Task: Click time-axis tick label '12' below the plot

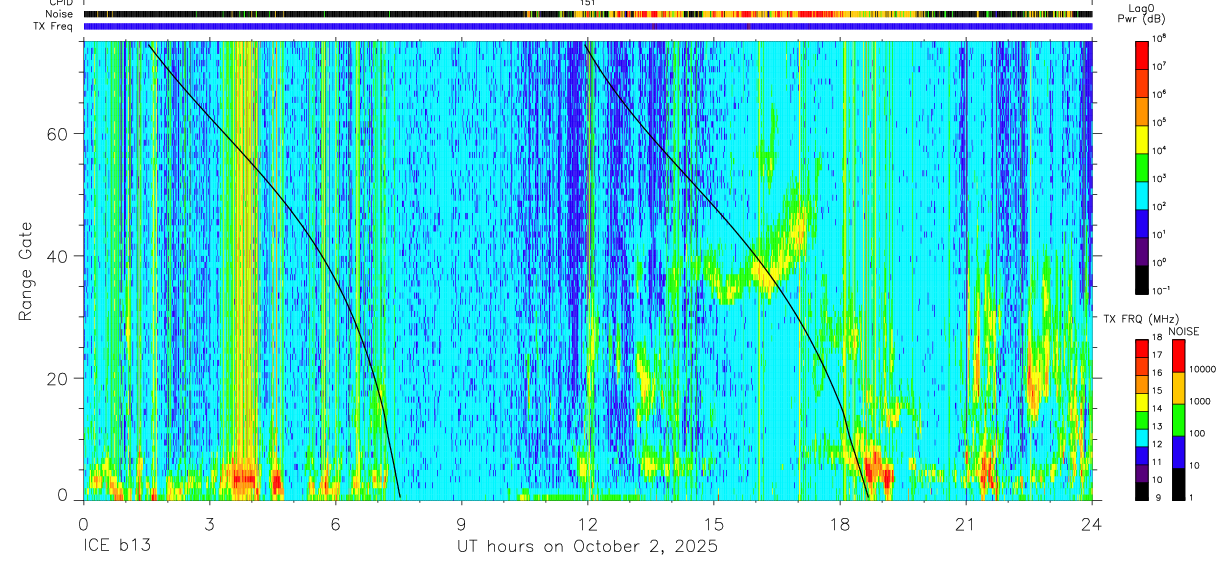Action: point(588,524)
